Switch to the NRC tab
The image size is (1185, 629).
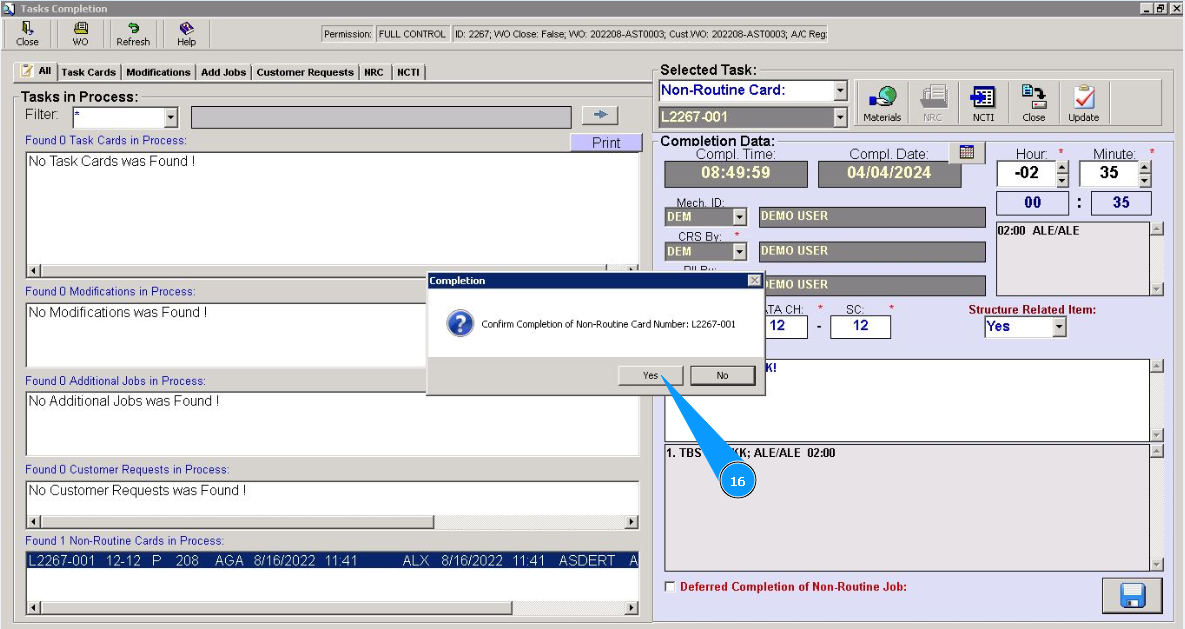pos(373,72)
